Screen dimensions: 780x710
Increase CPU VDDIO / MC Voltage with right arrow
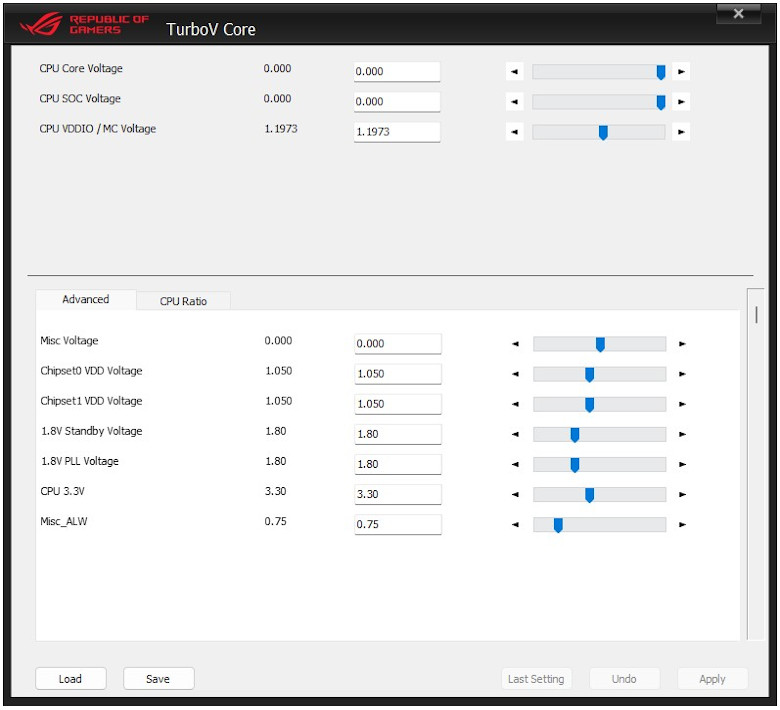click(681, 132)
